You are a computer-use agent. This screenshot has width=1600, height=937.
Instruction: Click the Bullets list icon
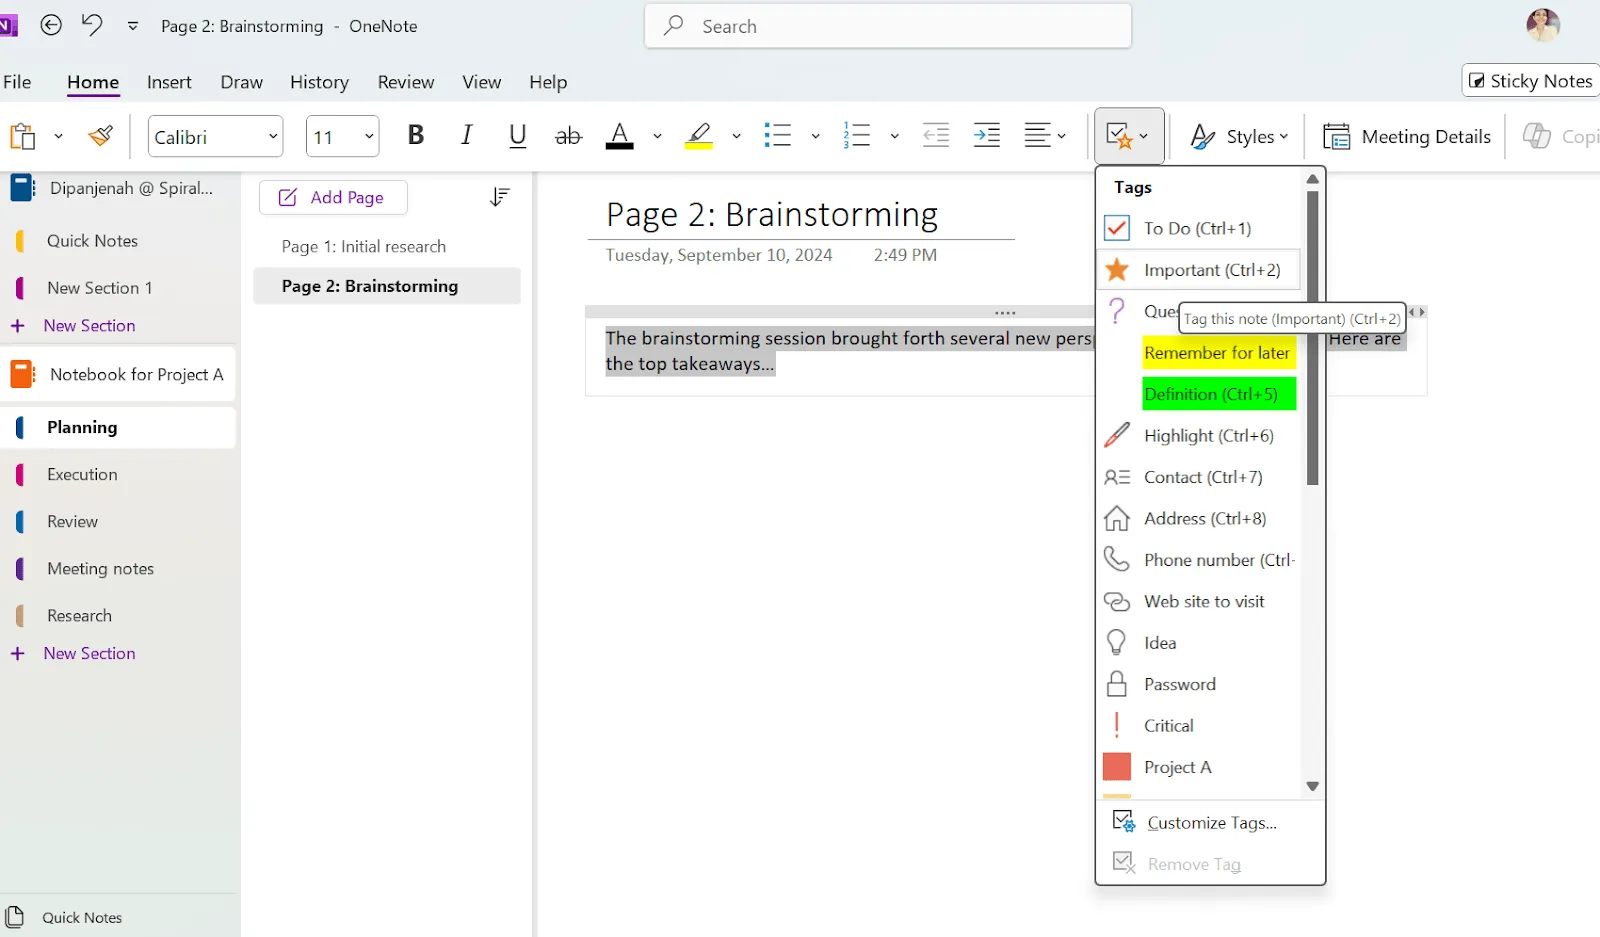pyautogui.click(x=778, y=136)
